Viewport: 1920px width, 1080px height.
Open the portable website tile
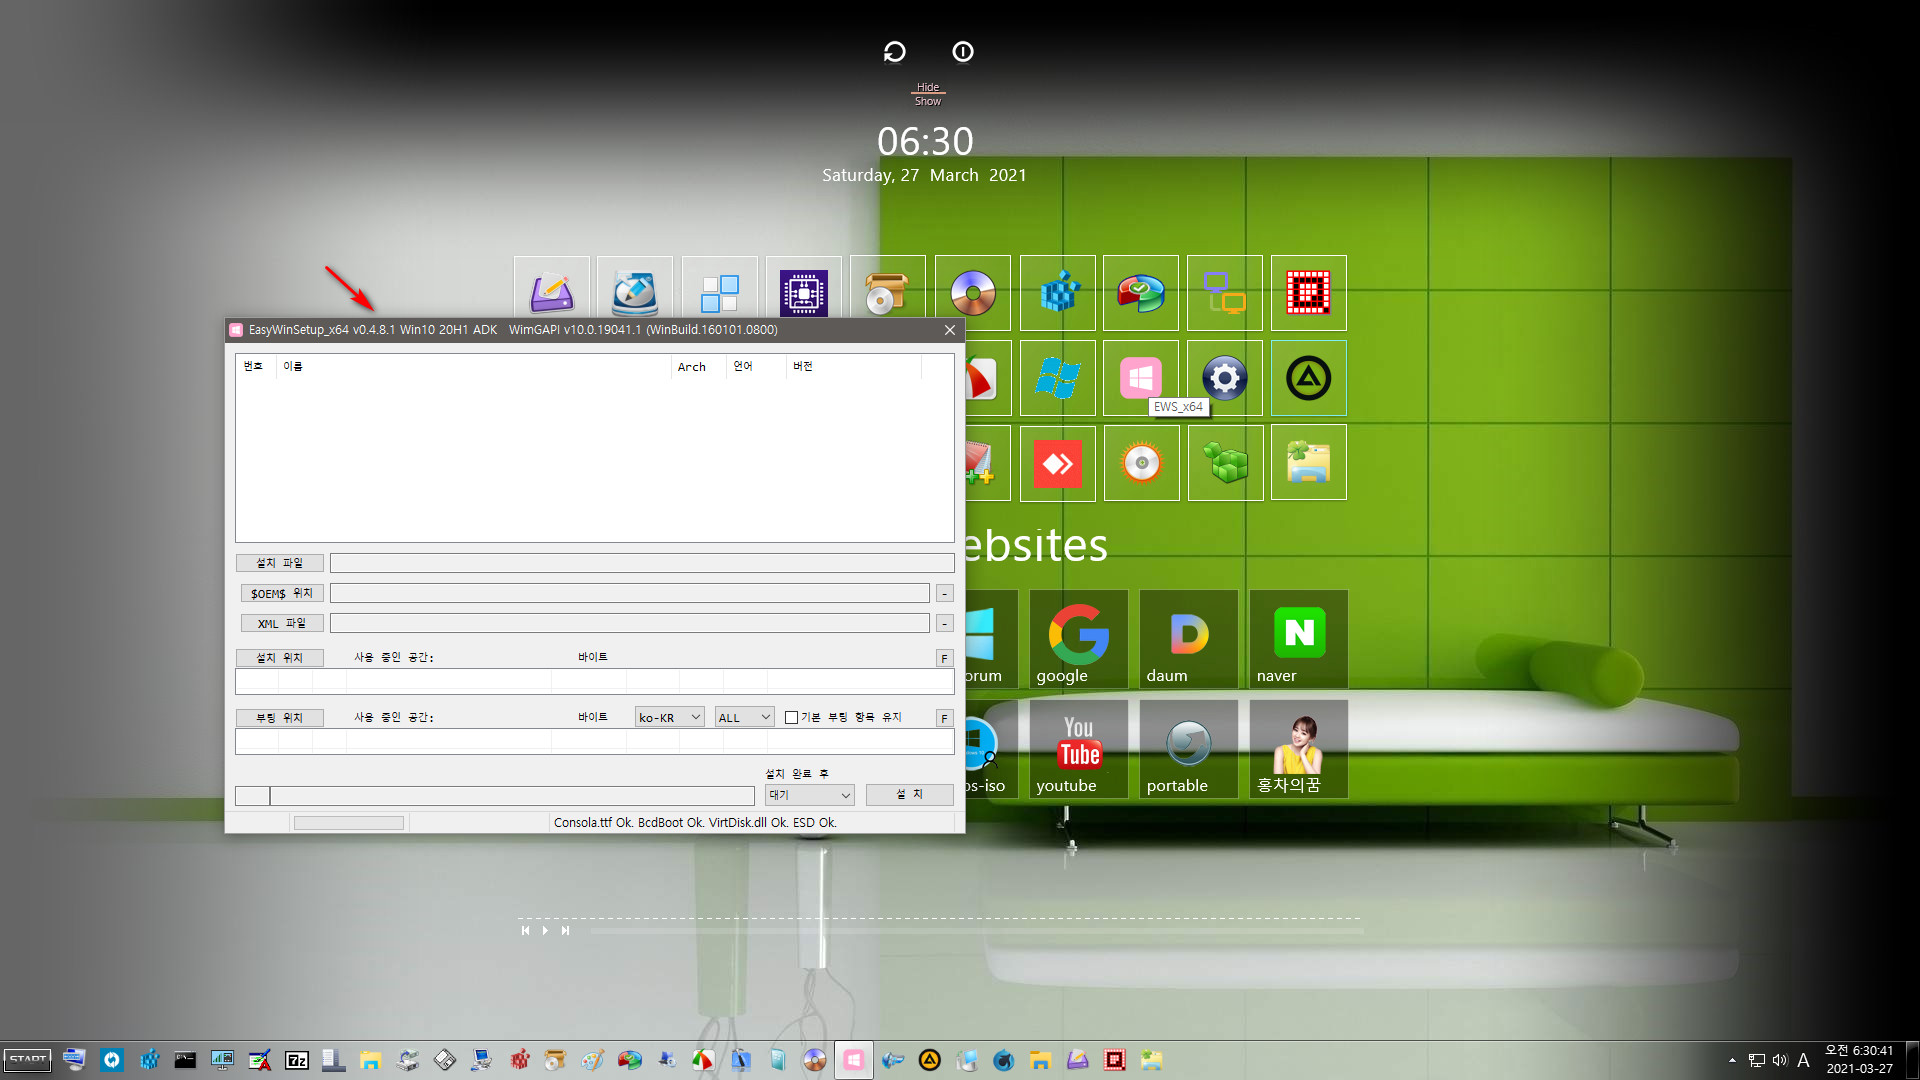pyautogui.click(x=1189, y=749)
